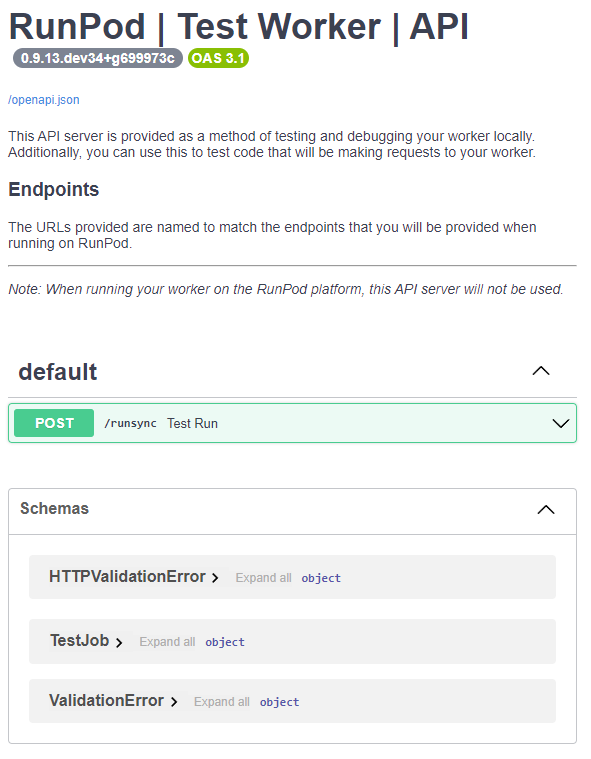Click Expand all next to HTTPValidationError
591x759 pixels.
pyautogui.click(x=263, y=578)
